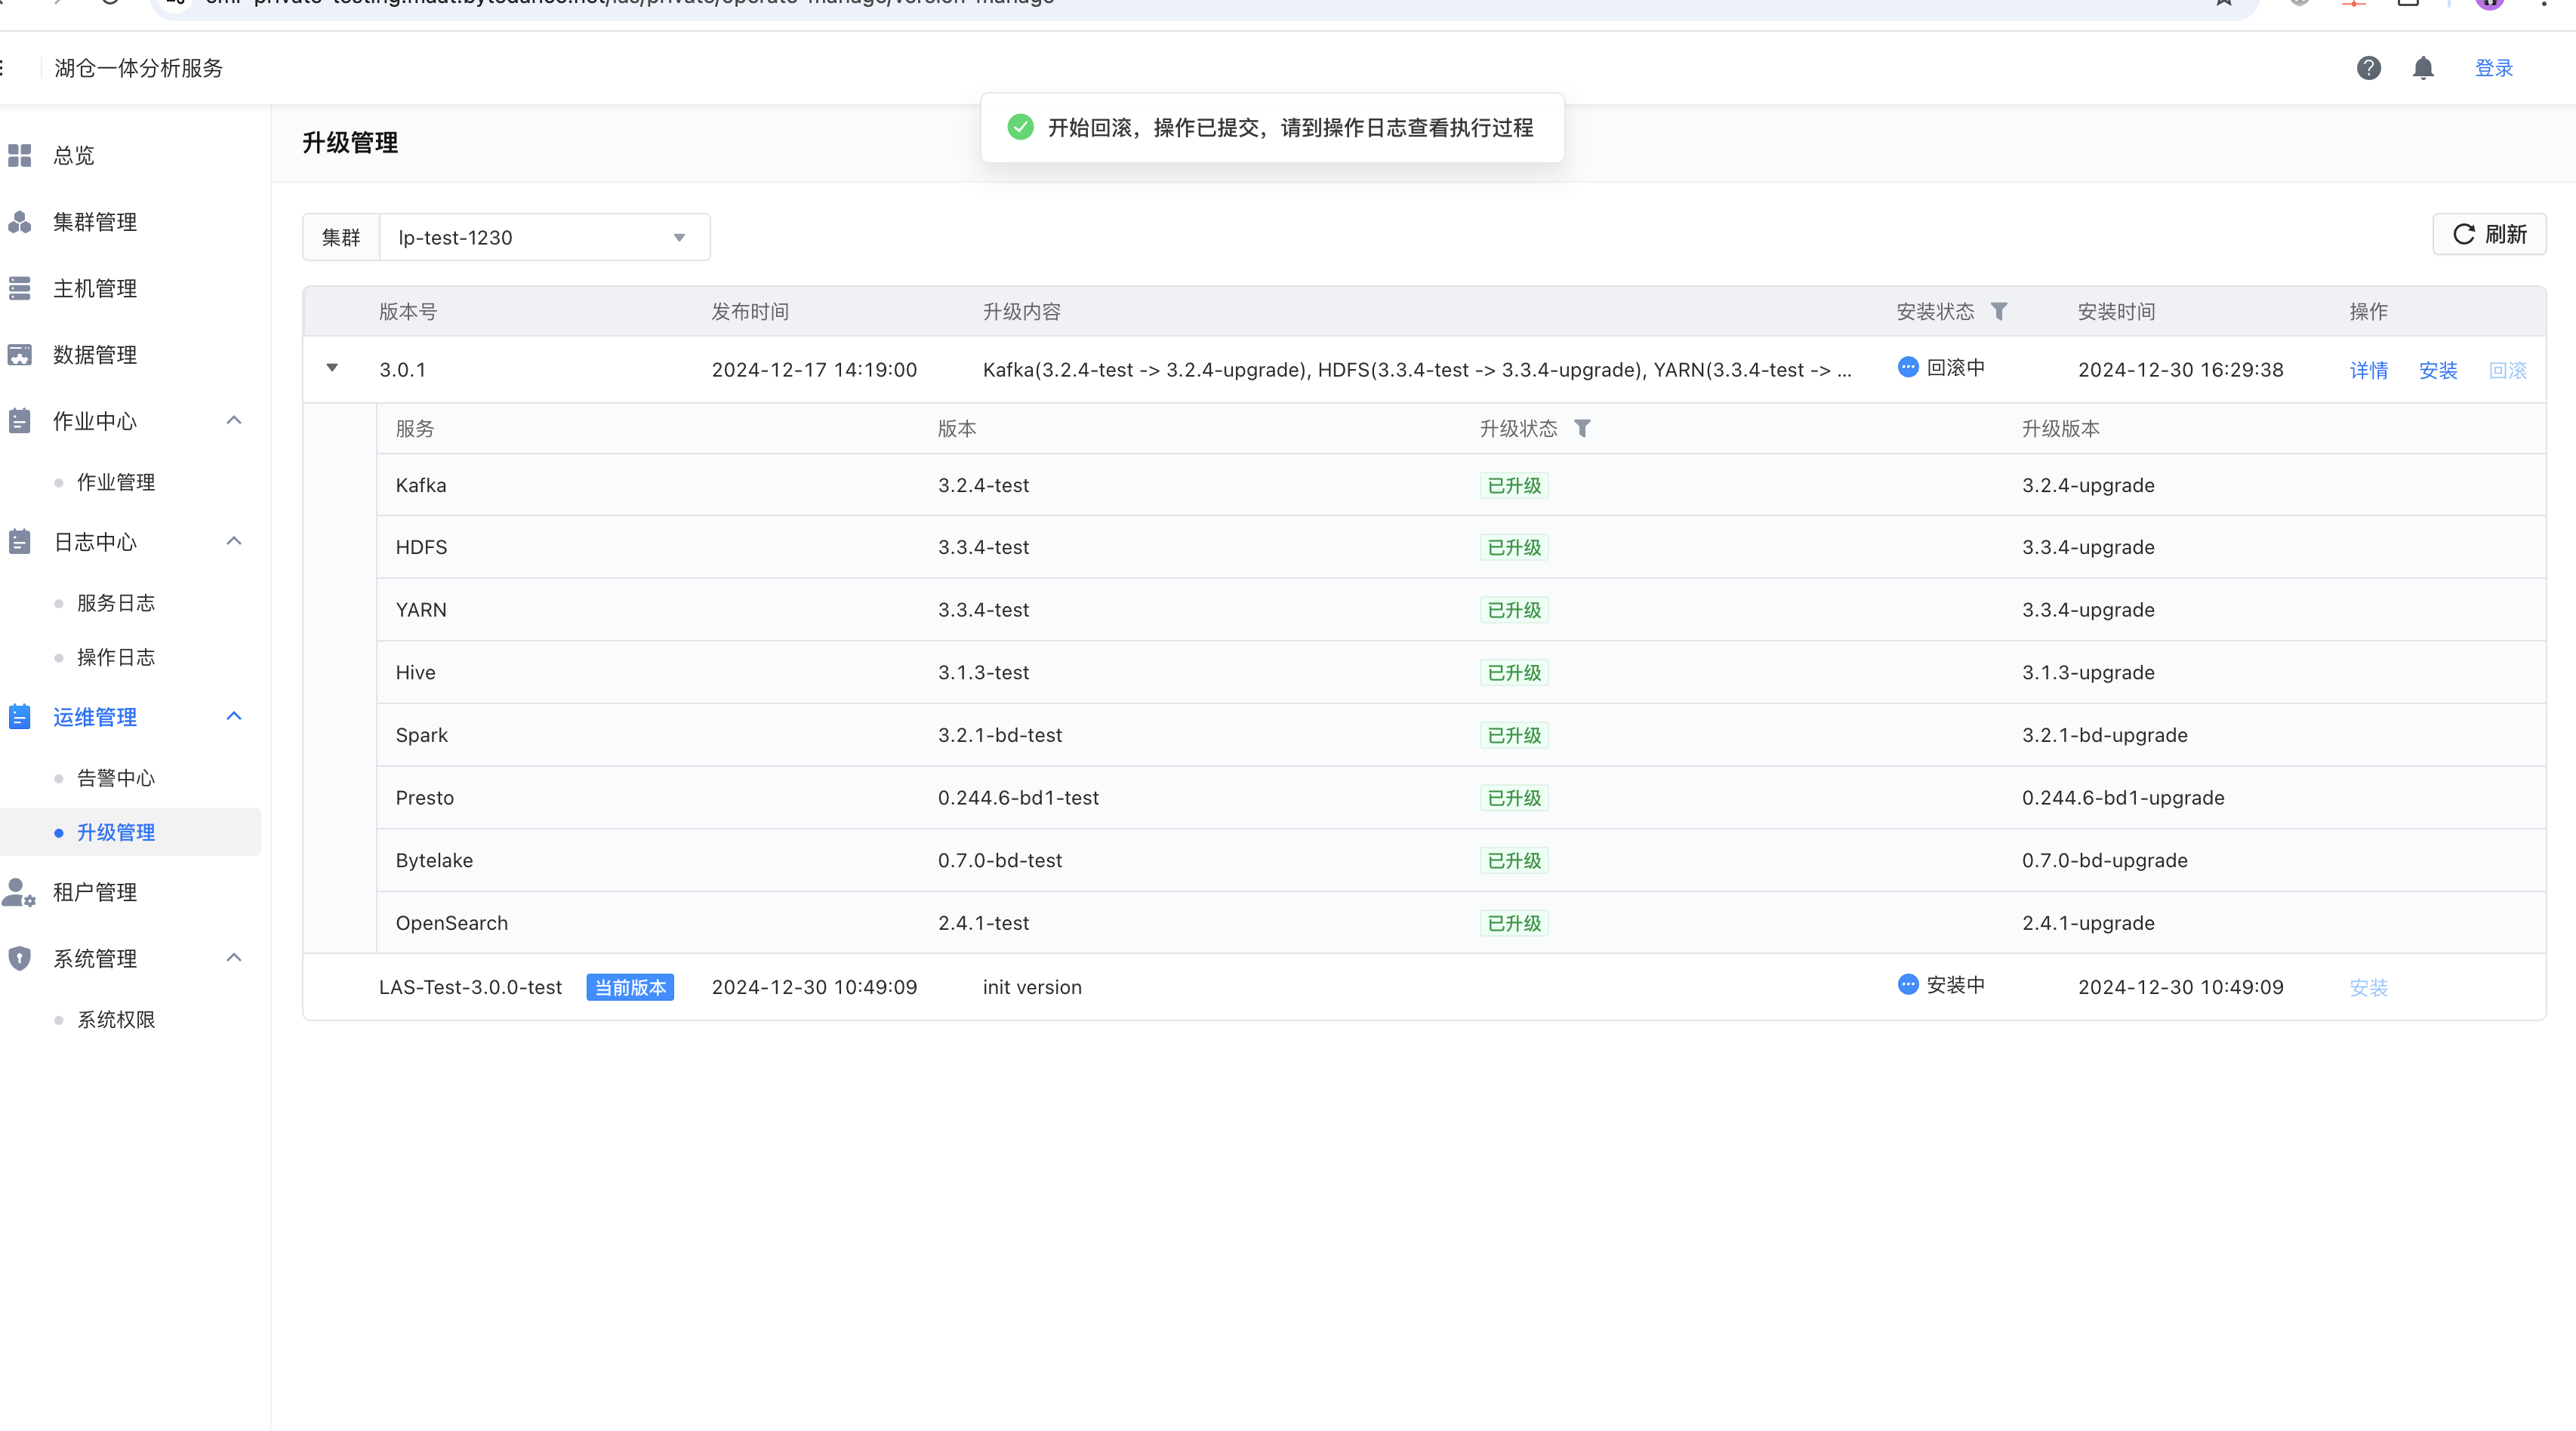Click 安装 for version 3.0.1
The height and width of the screenshot is (1431, 2576).
pos(2438,370)
